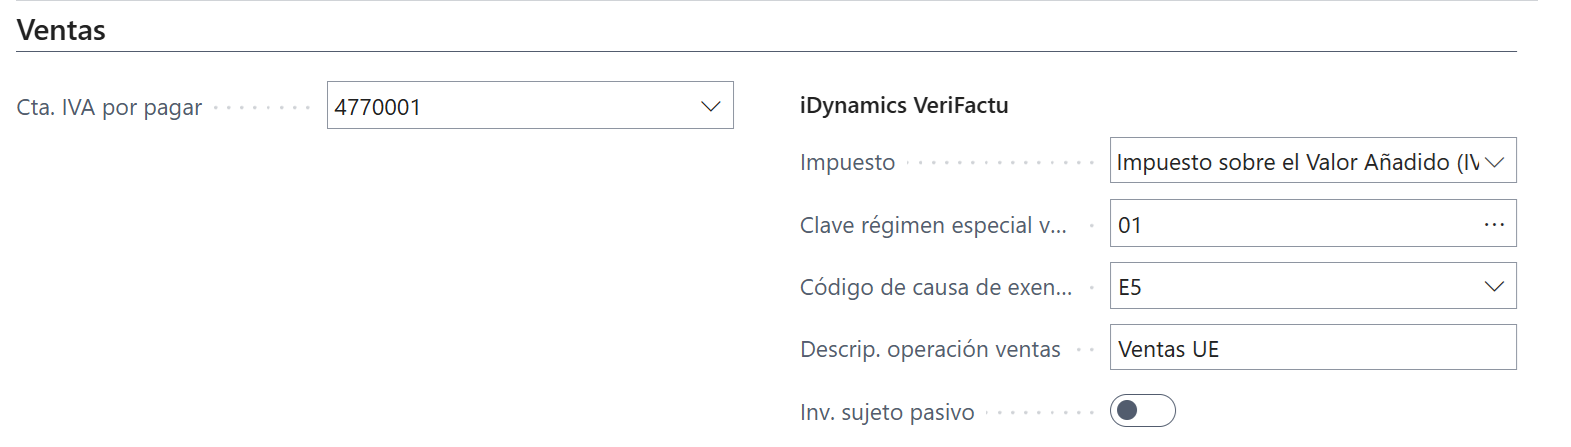This screenshot has height=447, width=1571.
Task: Place cursor on the Ventas UE text
Action: 1168,349
